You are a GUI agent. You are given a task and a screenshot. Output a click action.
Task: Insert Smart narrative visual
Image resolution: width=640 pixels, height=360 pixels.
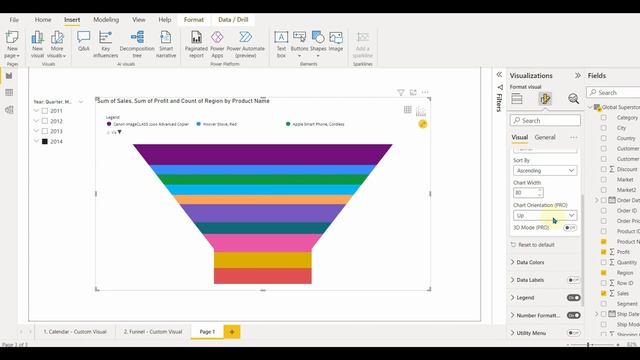coord(166,44)
